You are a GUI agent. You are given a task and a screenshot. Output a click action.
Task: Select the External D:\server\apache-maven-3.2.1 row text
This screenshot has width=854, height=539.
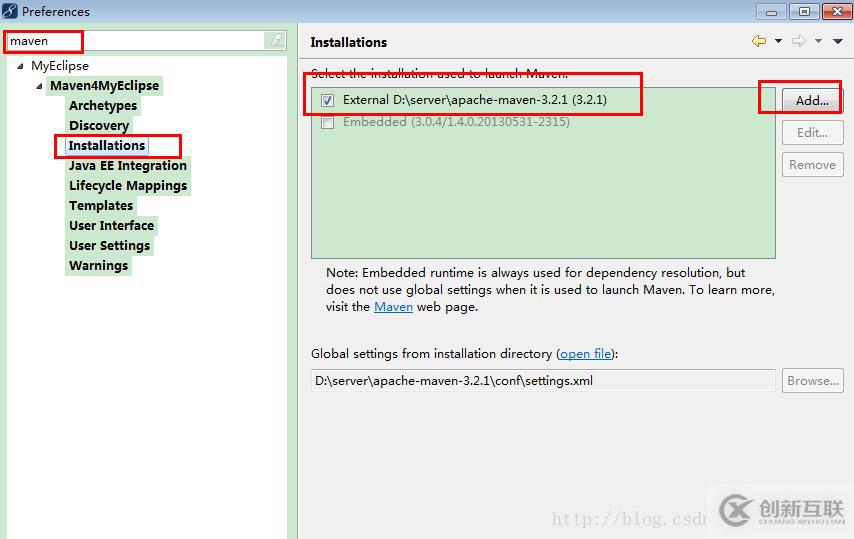475,100
